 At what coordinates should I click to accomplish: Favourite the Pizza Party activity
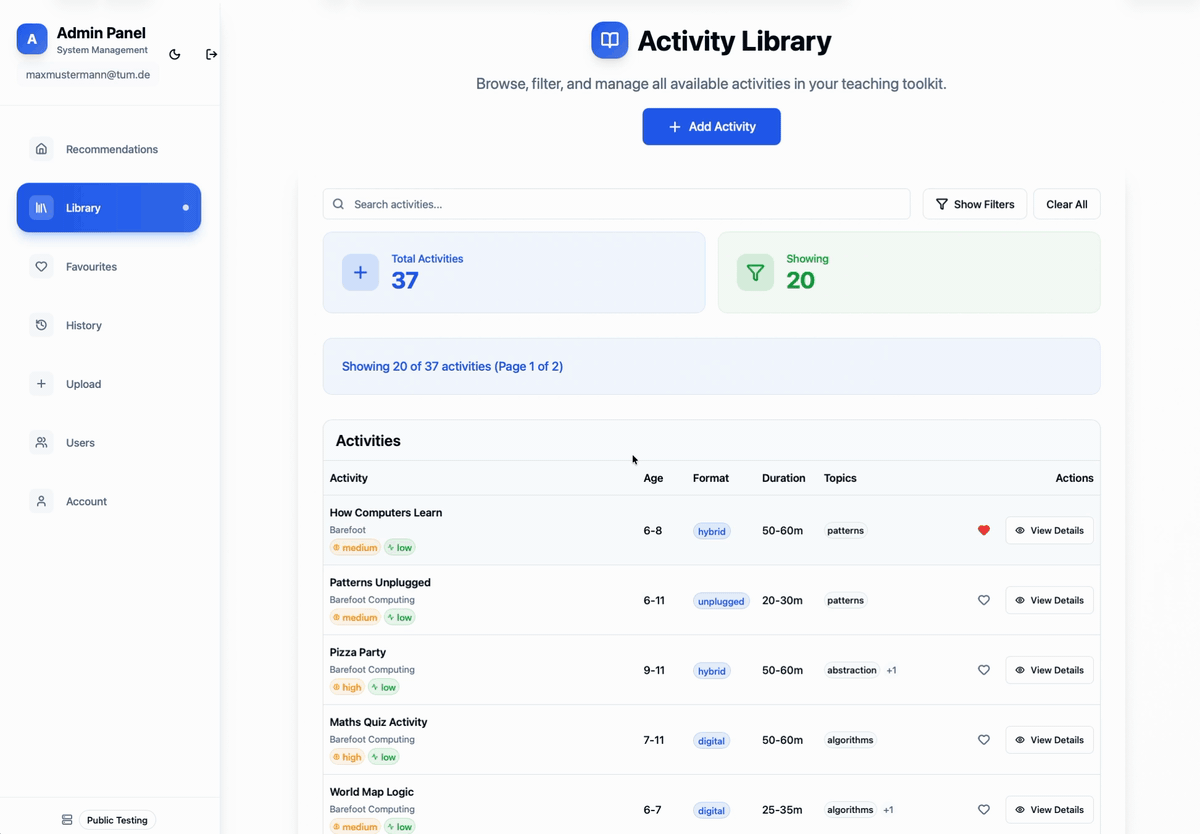click(x=983, y=671)
